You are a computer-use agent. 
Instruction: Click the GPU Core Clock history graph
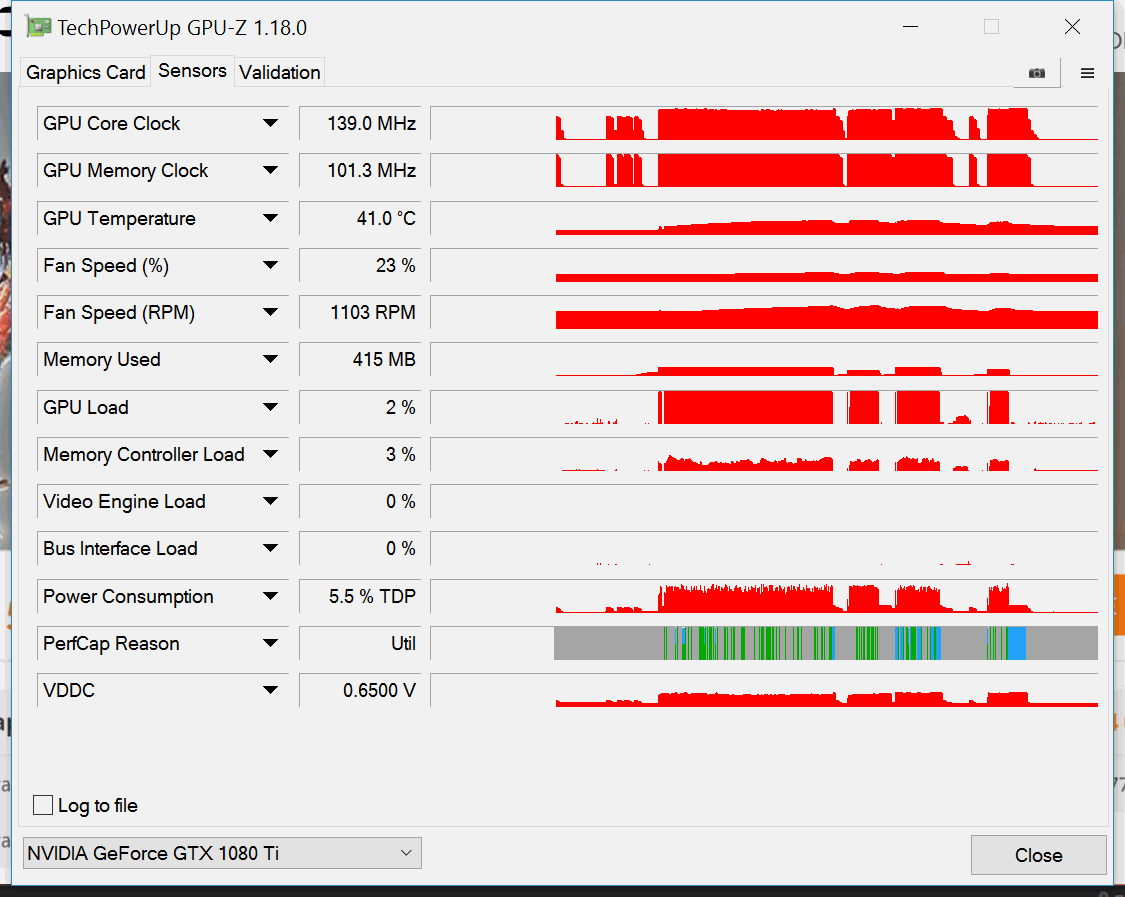tap(764, 123)
